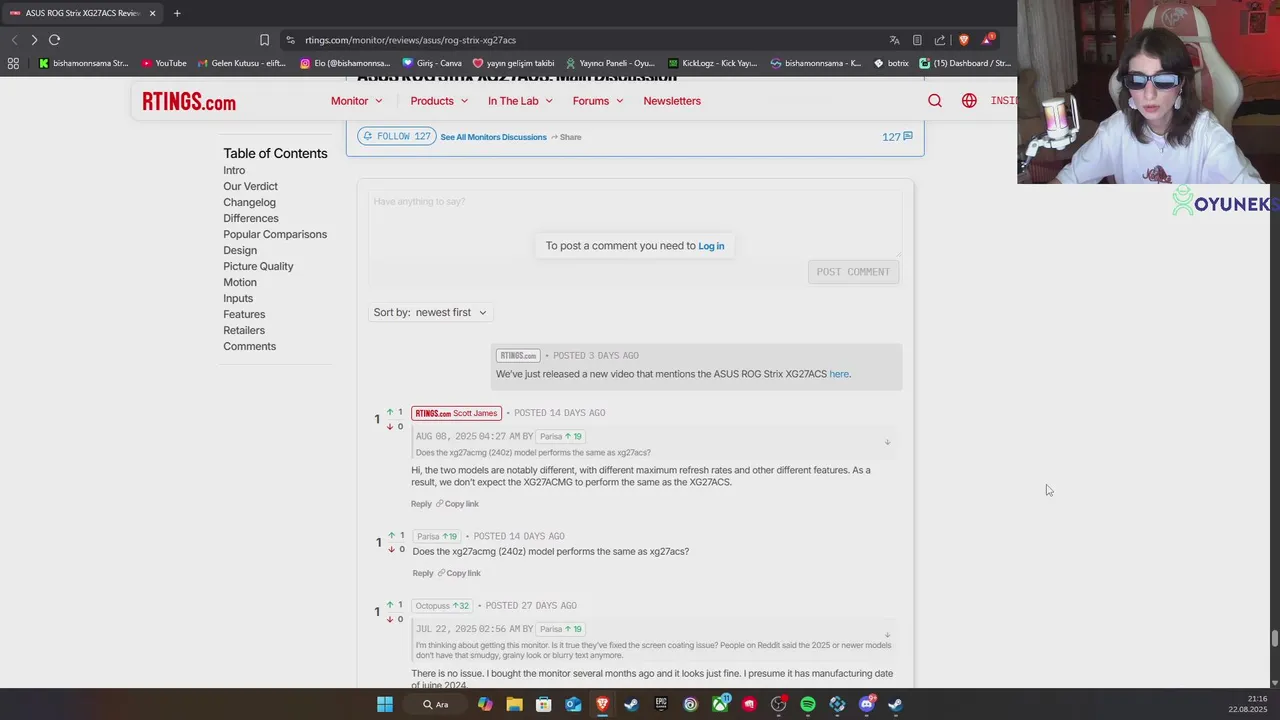Open the Newsletters page
Screen dimensions: 1280x720
672,101
